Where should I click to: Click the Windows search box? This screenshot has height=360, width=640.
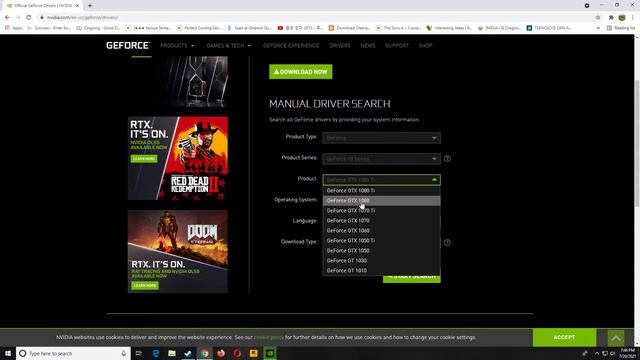pos(73,353)
